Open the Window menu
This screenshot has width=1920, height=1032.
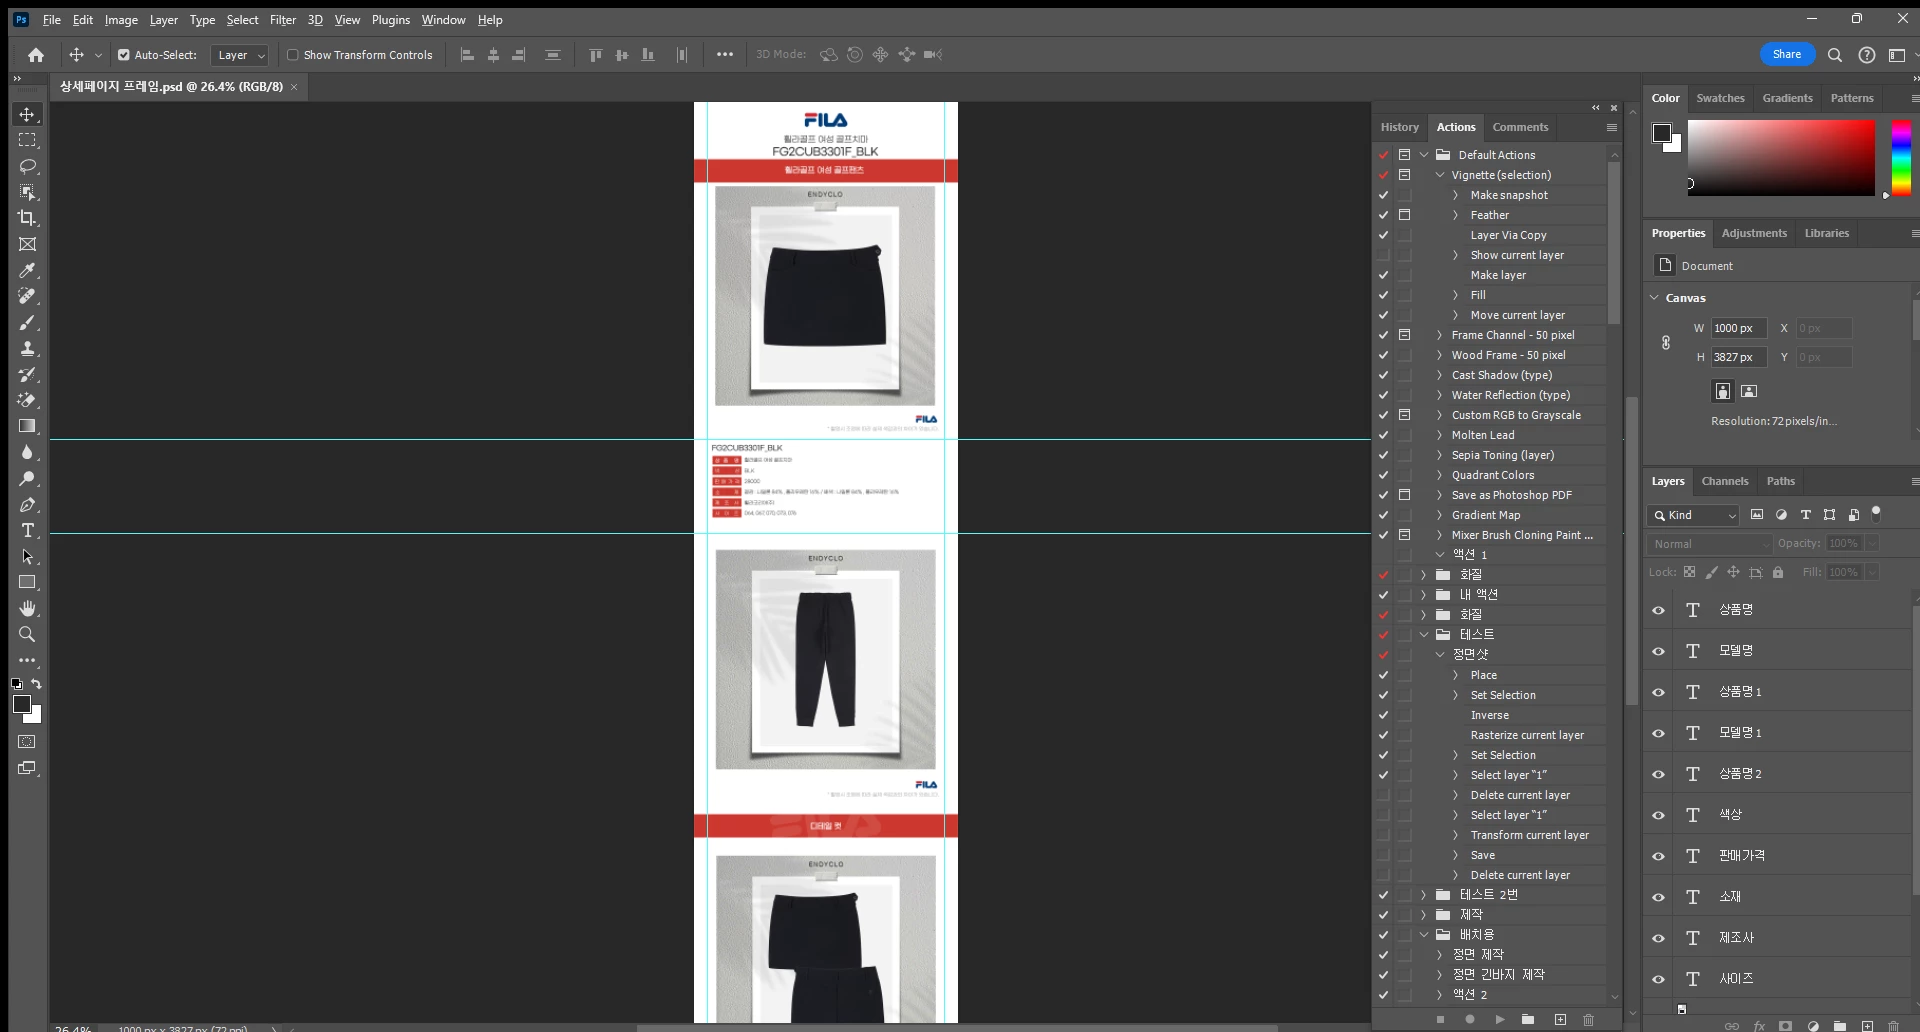pos(443,20)
